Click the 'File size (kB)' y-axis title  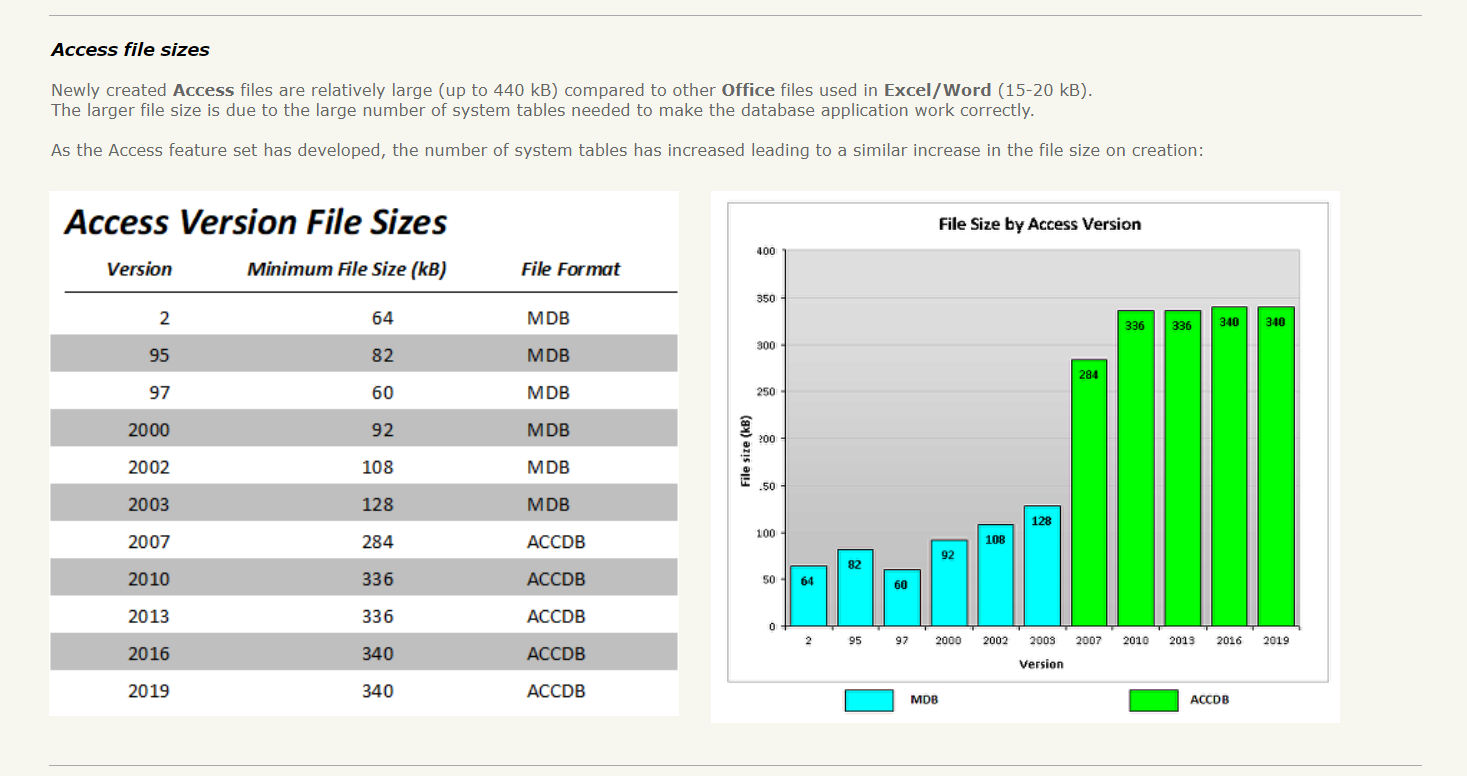coord(745,450)
